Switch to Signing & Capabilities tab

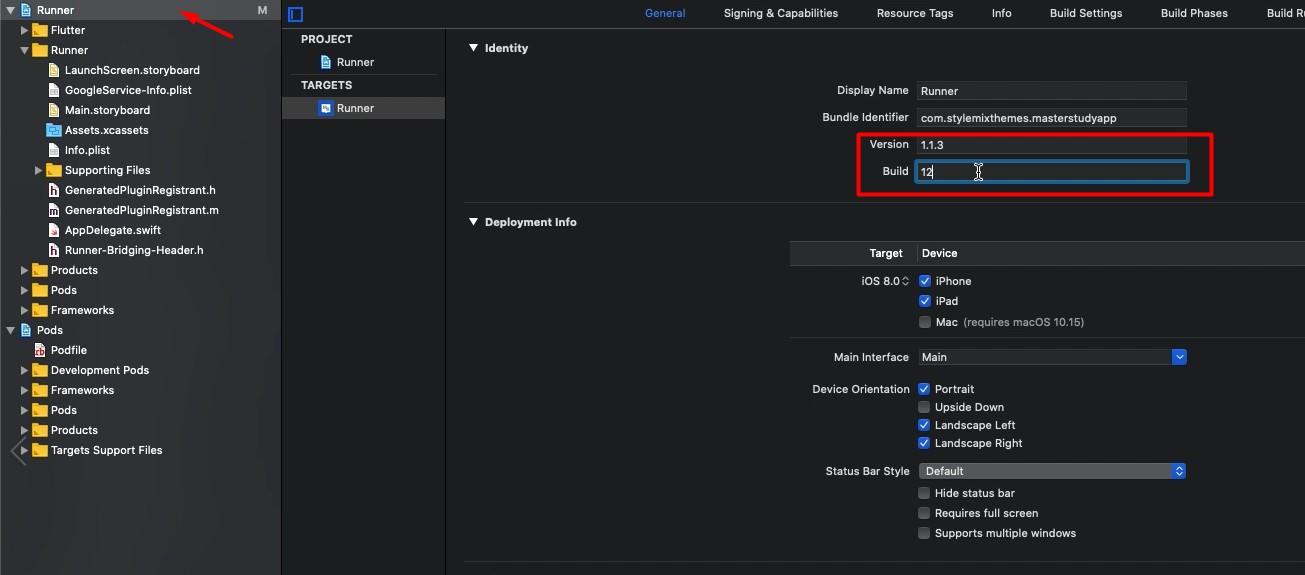point(780,13)
